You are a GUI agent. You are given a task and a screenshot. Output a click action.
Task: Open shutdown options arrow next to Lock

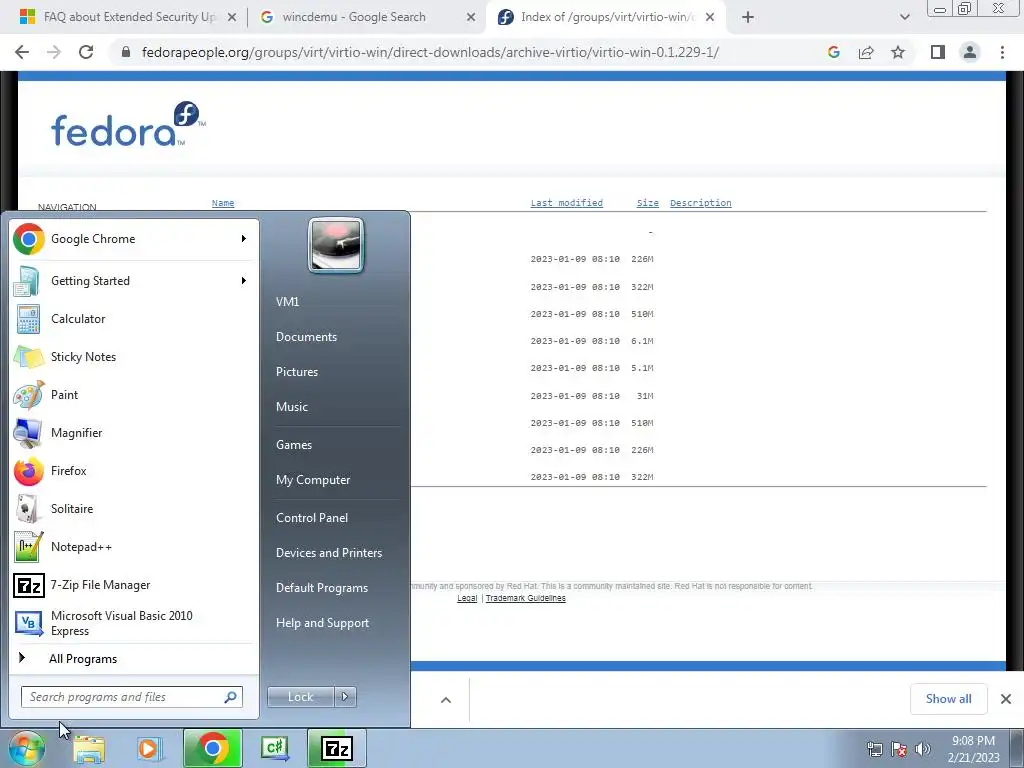click(345, 697)
